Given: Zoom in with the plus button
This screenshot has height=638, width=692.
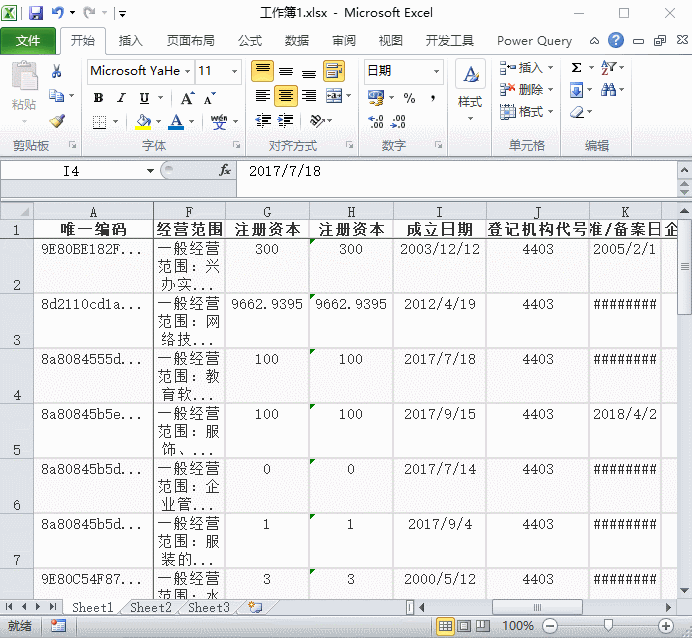Looking at the screenshot, I should [666, 626].
